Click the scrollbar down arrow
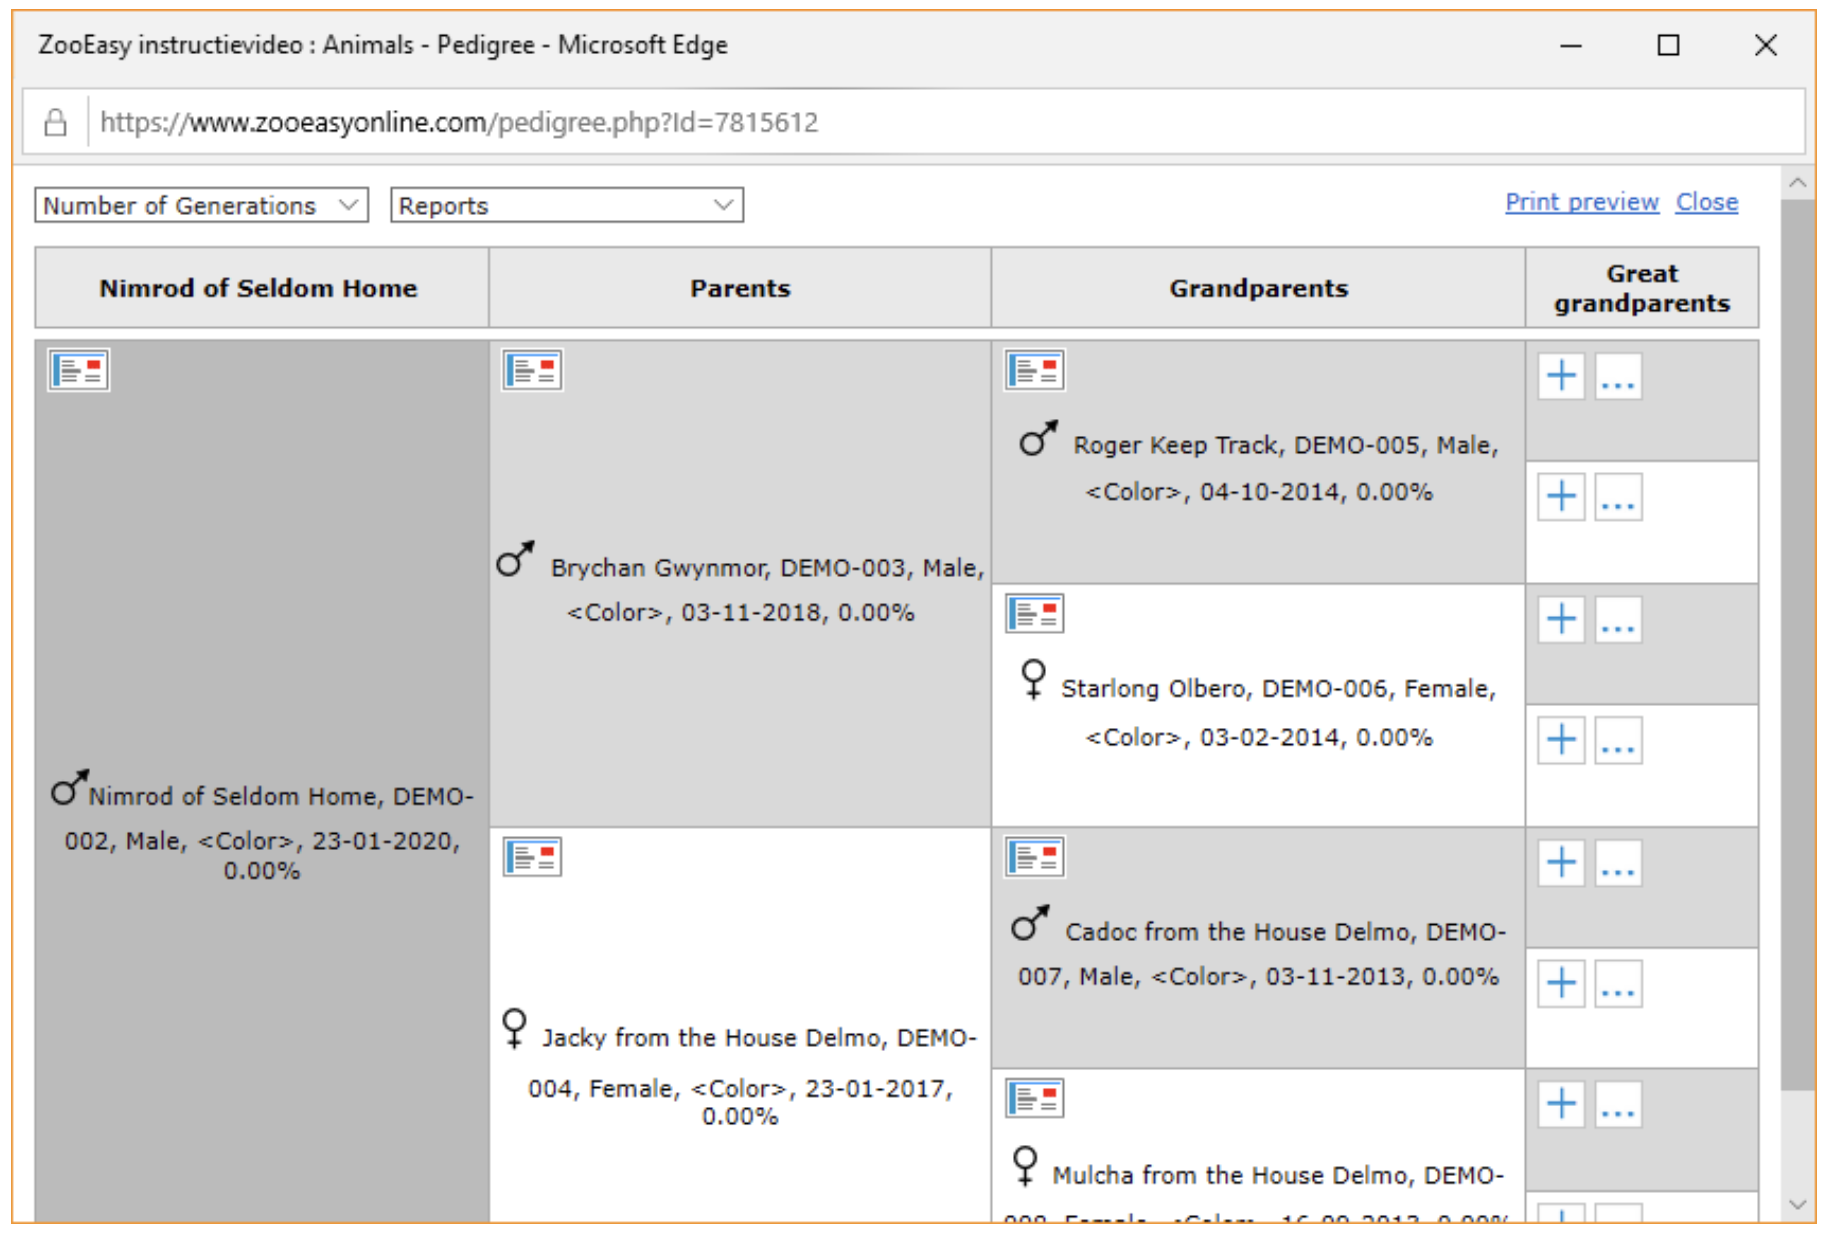The width and height of the screenshot is (1826, 1238). [1798, 1205]
